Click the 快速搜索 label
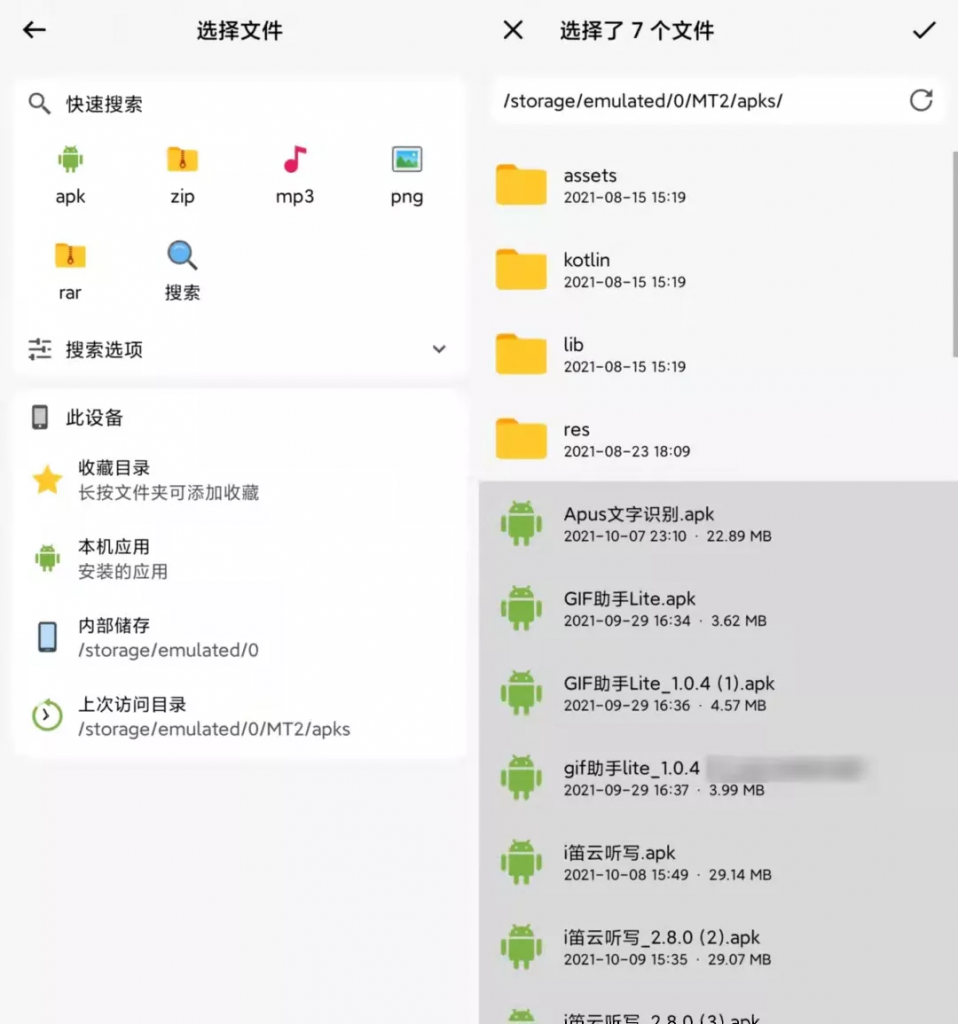The image size is (958, 1024). (x=104, y=104)
